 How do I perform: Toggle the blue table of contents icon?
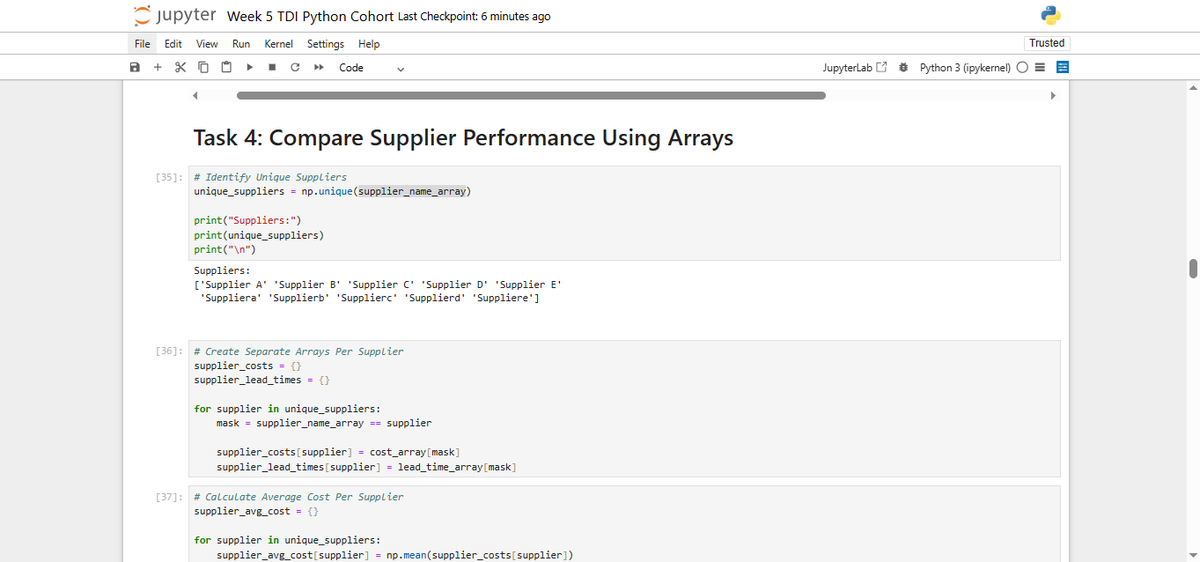pos(1062,68)
